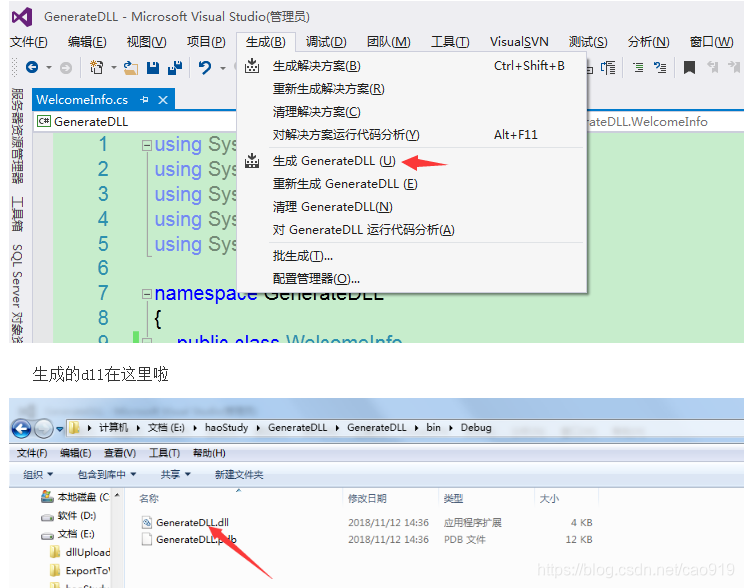The width and height of the screenshot is (744, 588).
Task: Collapse the using directives block
Action: [147, 145]
